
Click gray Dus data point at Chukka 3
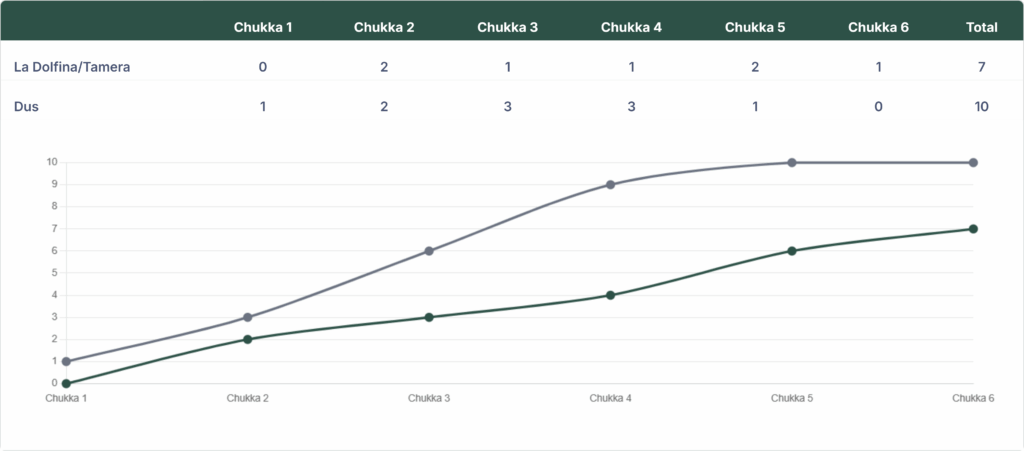pyautogui.click(x=429, y=251)
